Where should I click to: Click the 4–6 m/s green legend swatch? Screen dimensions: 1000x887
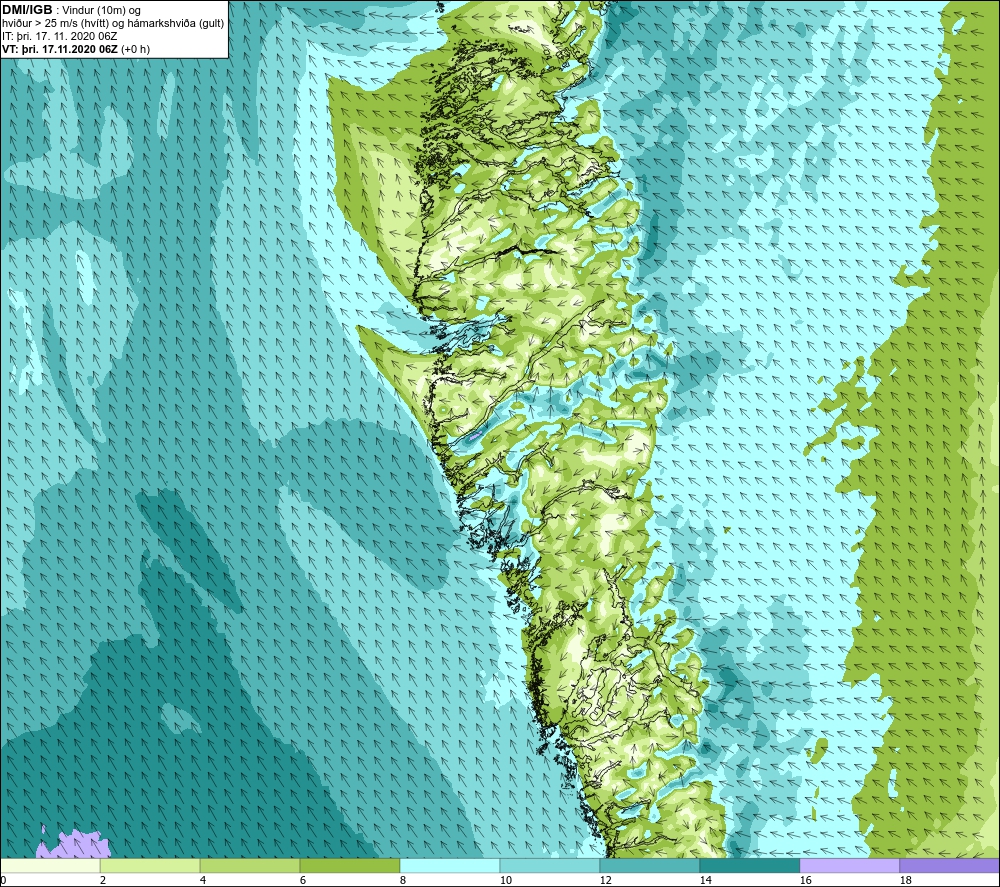pos(250,865)
